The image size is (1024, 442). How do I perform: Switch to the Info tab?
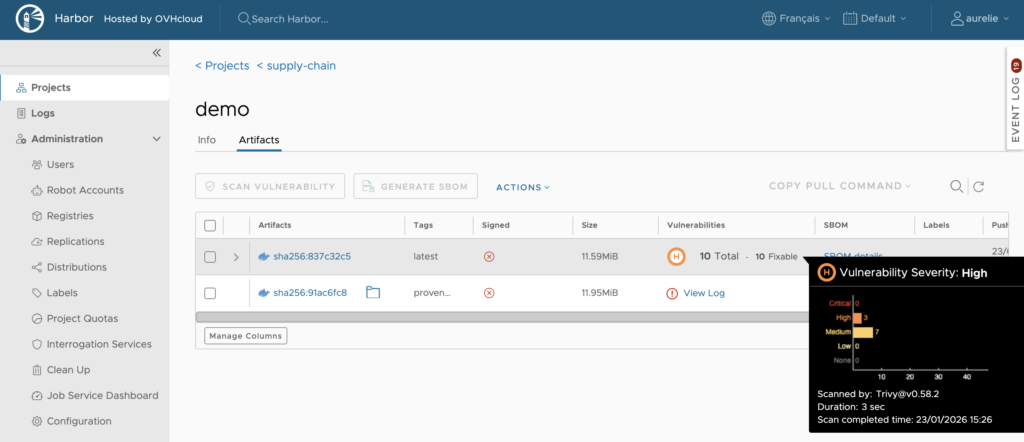[x=207, y=140]
